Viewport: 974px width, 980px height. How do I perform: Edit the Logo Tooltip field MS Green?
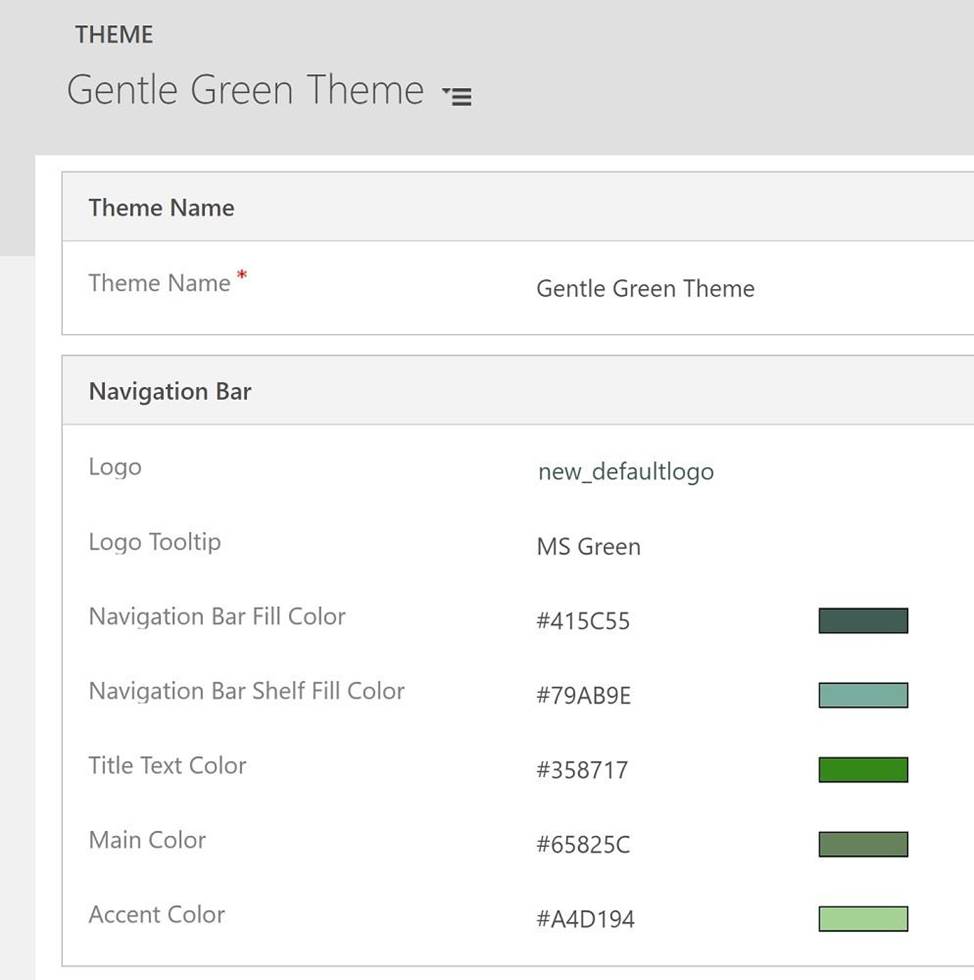click(588, 547)
